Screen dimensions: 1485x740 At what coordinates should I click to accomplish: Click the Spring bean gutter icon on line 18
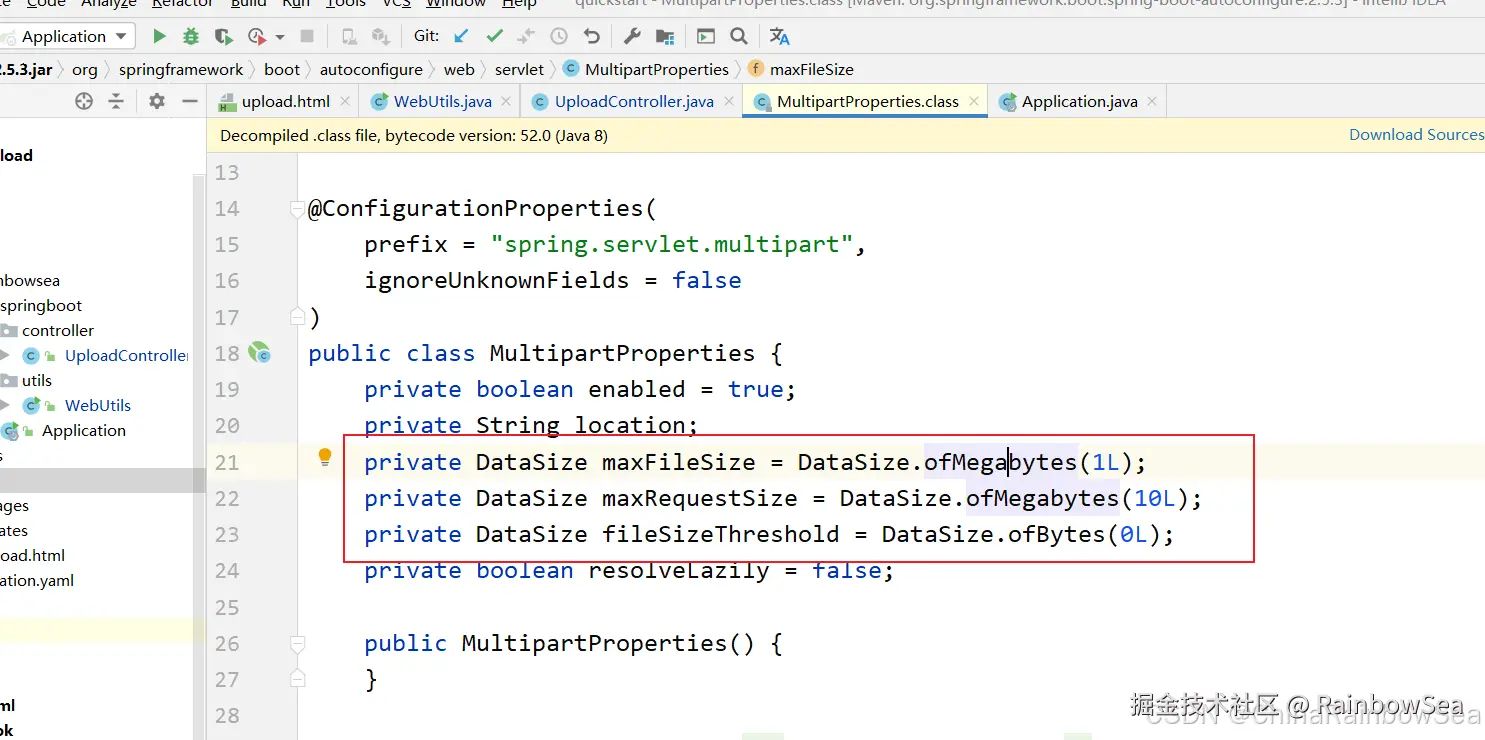[x=260, y=352]
